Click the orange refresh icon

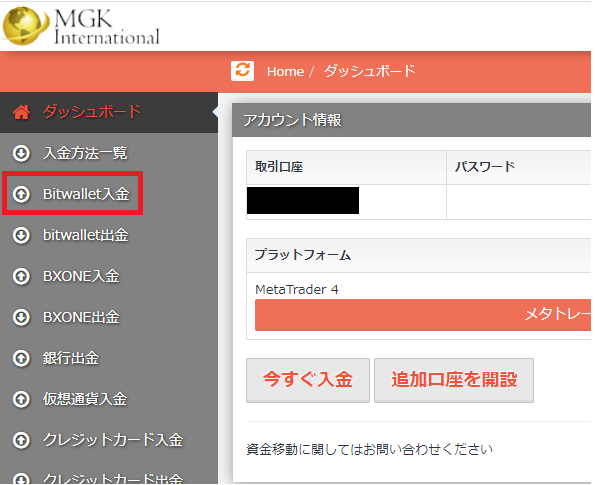pyautogui.click(x=242, y=71)
